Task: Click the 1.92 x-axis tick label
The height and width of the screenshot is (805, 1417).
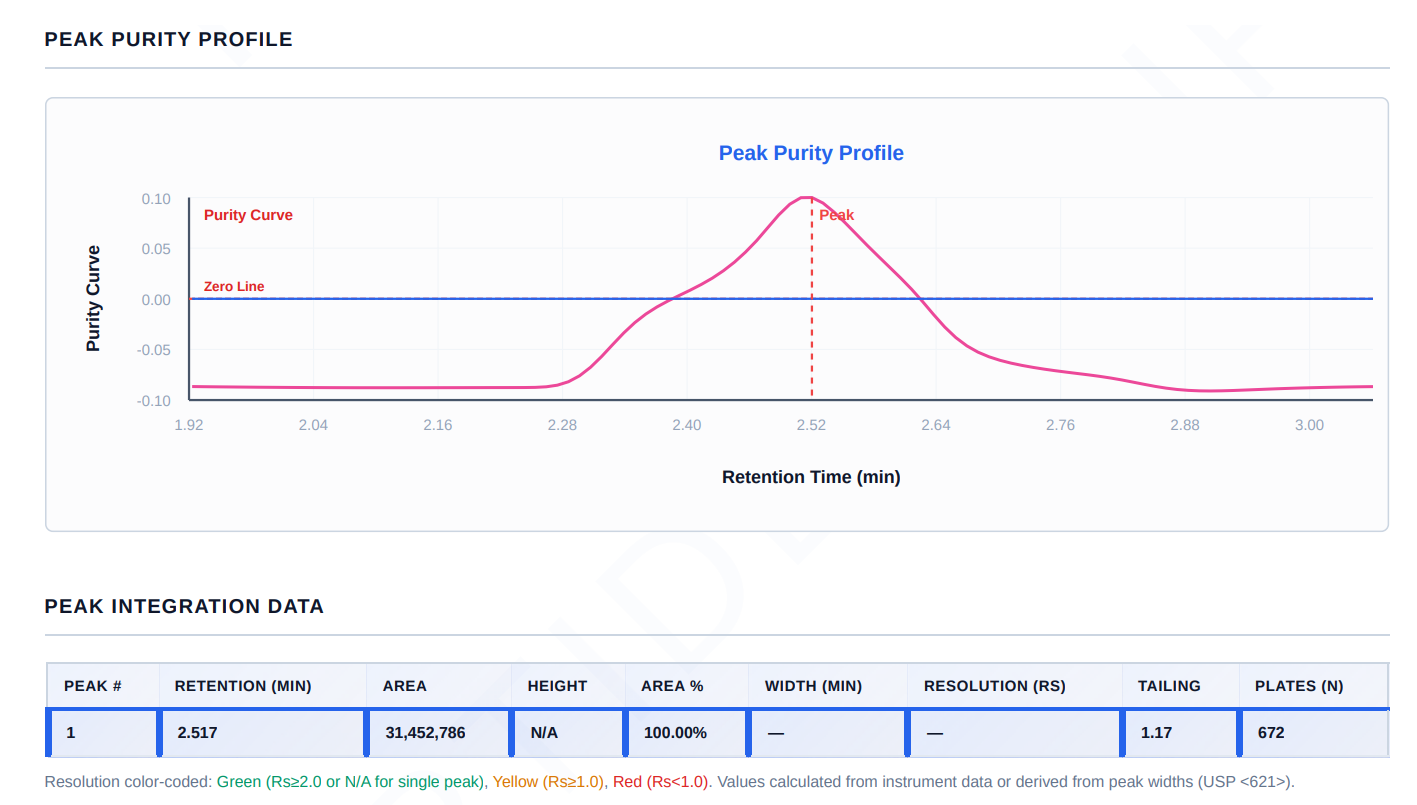Action: (x=189, y=425)
